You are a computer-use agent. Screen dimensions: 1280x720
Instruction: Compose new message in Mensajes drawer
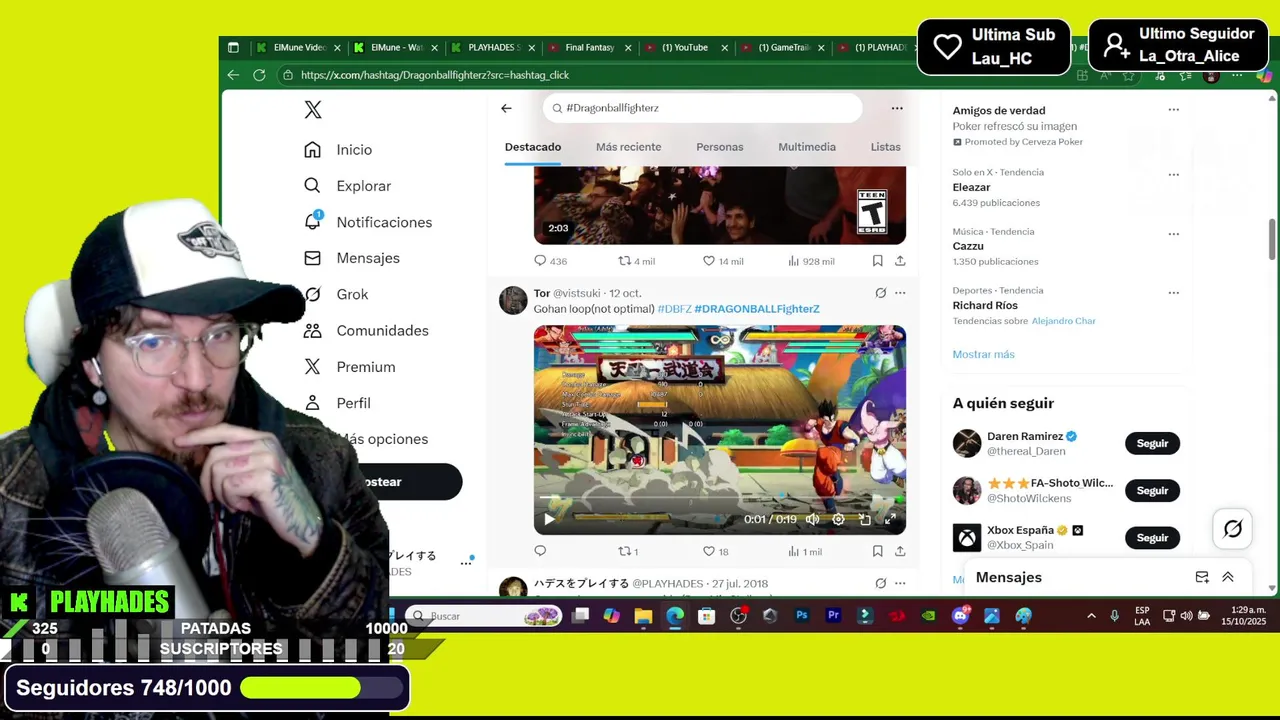pos(1202,577)
